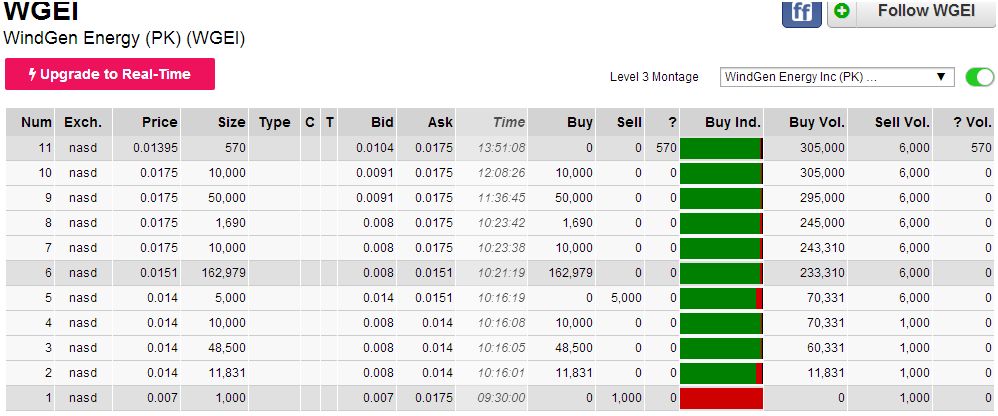Click size 162,979 in trade 6
The image size is (998, 416).
coord(223,273)
